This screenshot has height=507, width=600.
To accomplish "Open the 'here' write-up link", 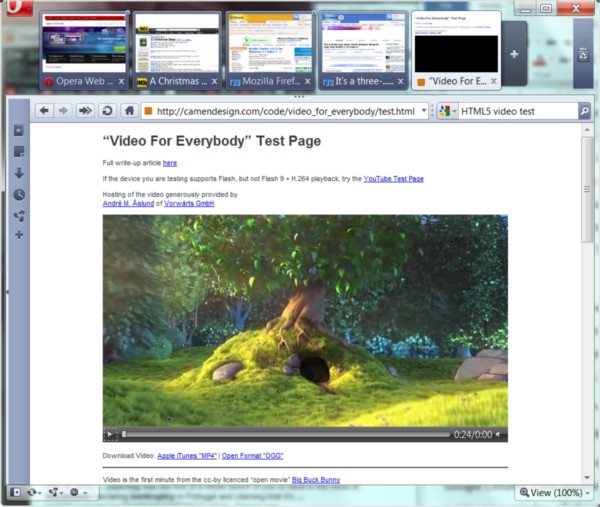I will tap(170, 163).
